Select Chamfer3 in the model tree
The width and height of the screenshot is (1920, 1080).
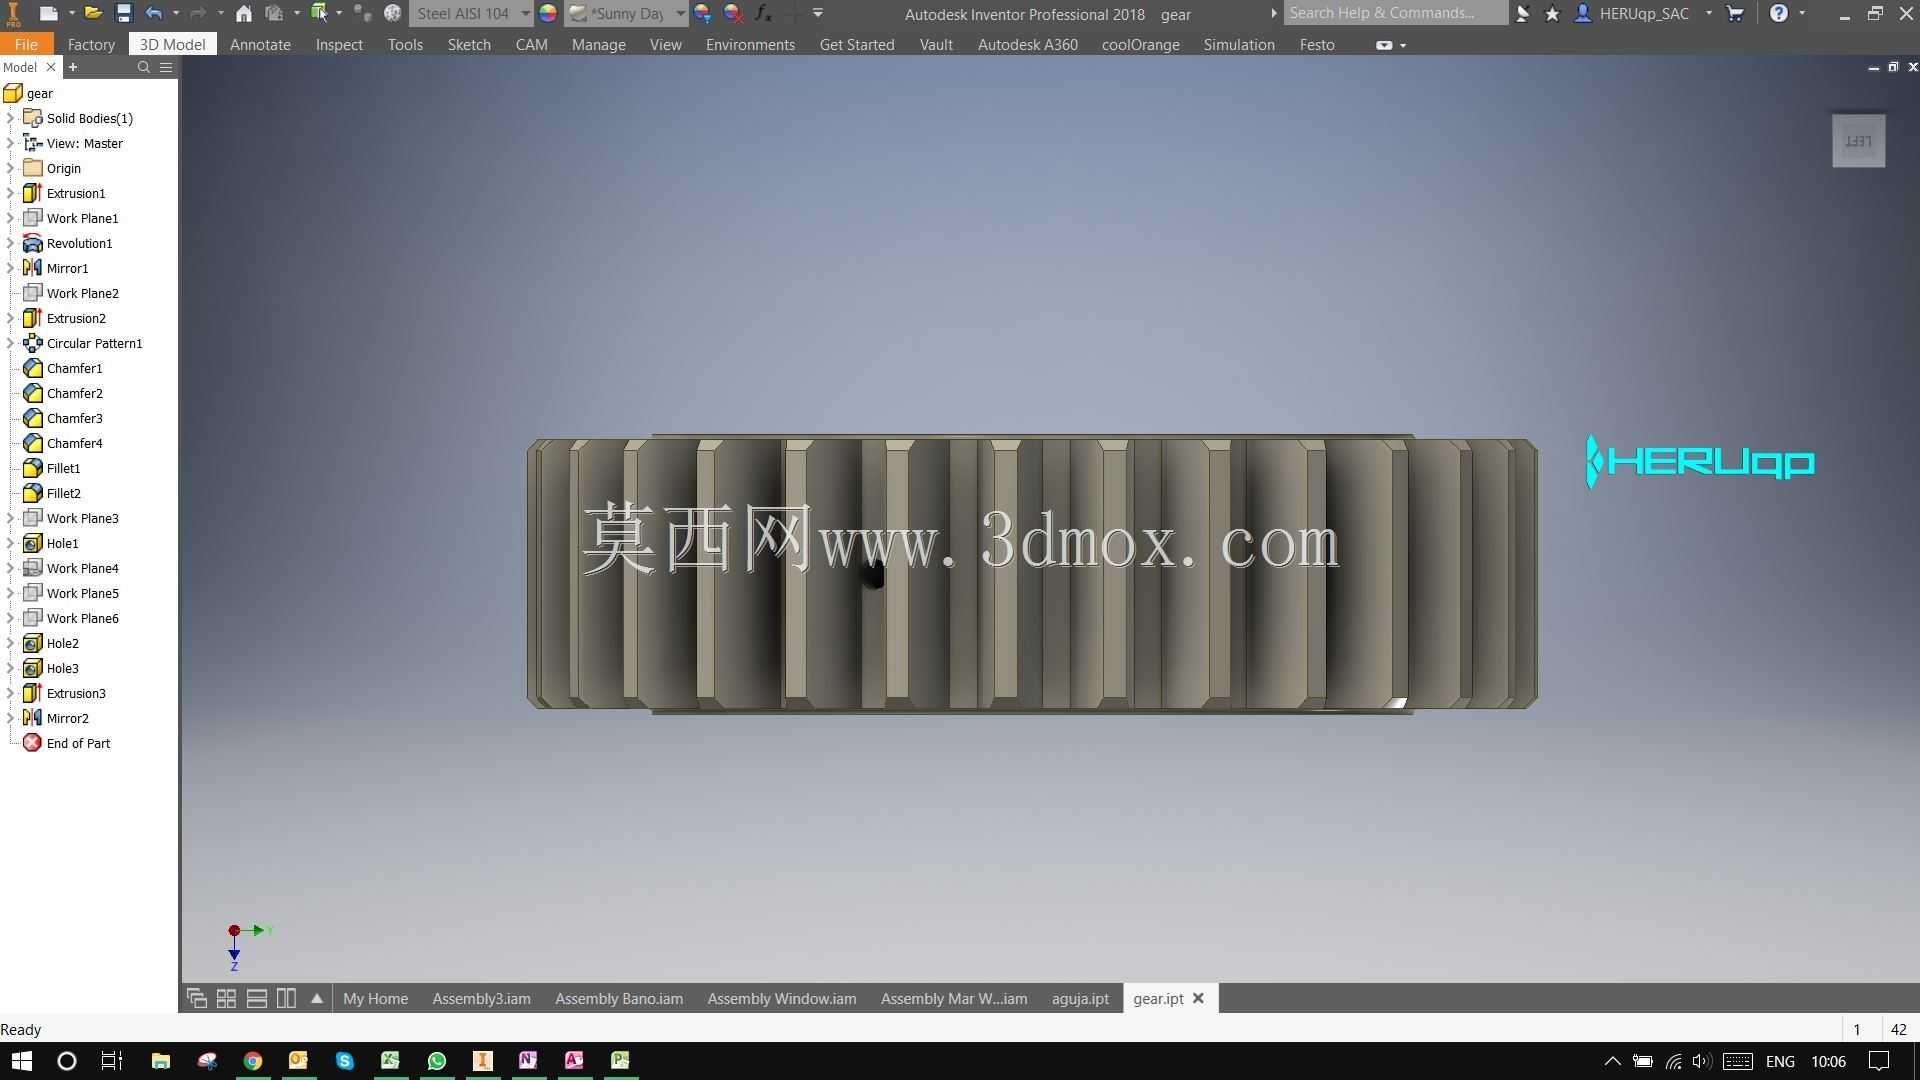coord(74,418)
